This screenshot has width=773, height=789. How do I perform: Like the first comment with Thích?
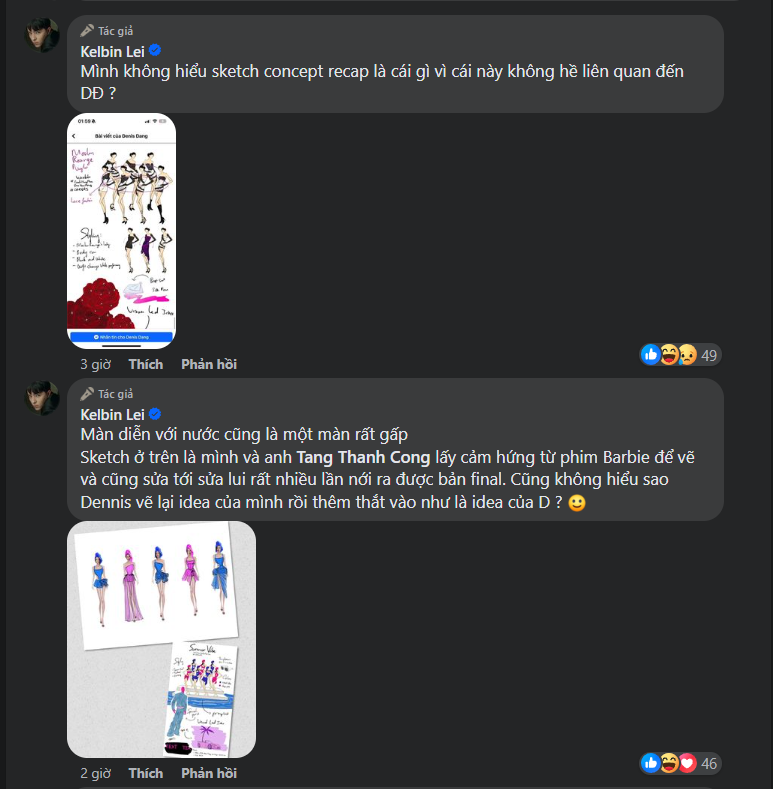pos(145,364)
